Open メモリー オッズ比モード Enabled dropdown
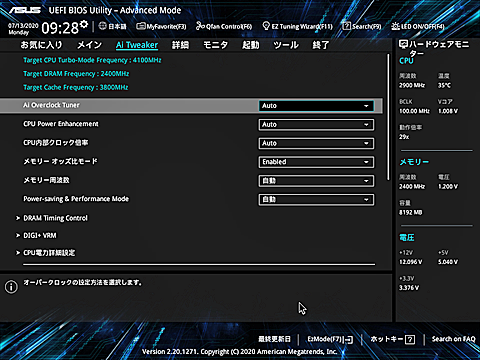This screenshot has width=480, height=360. tap(316, 162)
